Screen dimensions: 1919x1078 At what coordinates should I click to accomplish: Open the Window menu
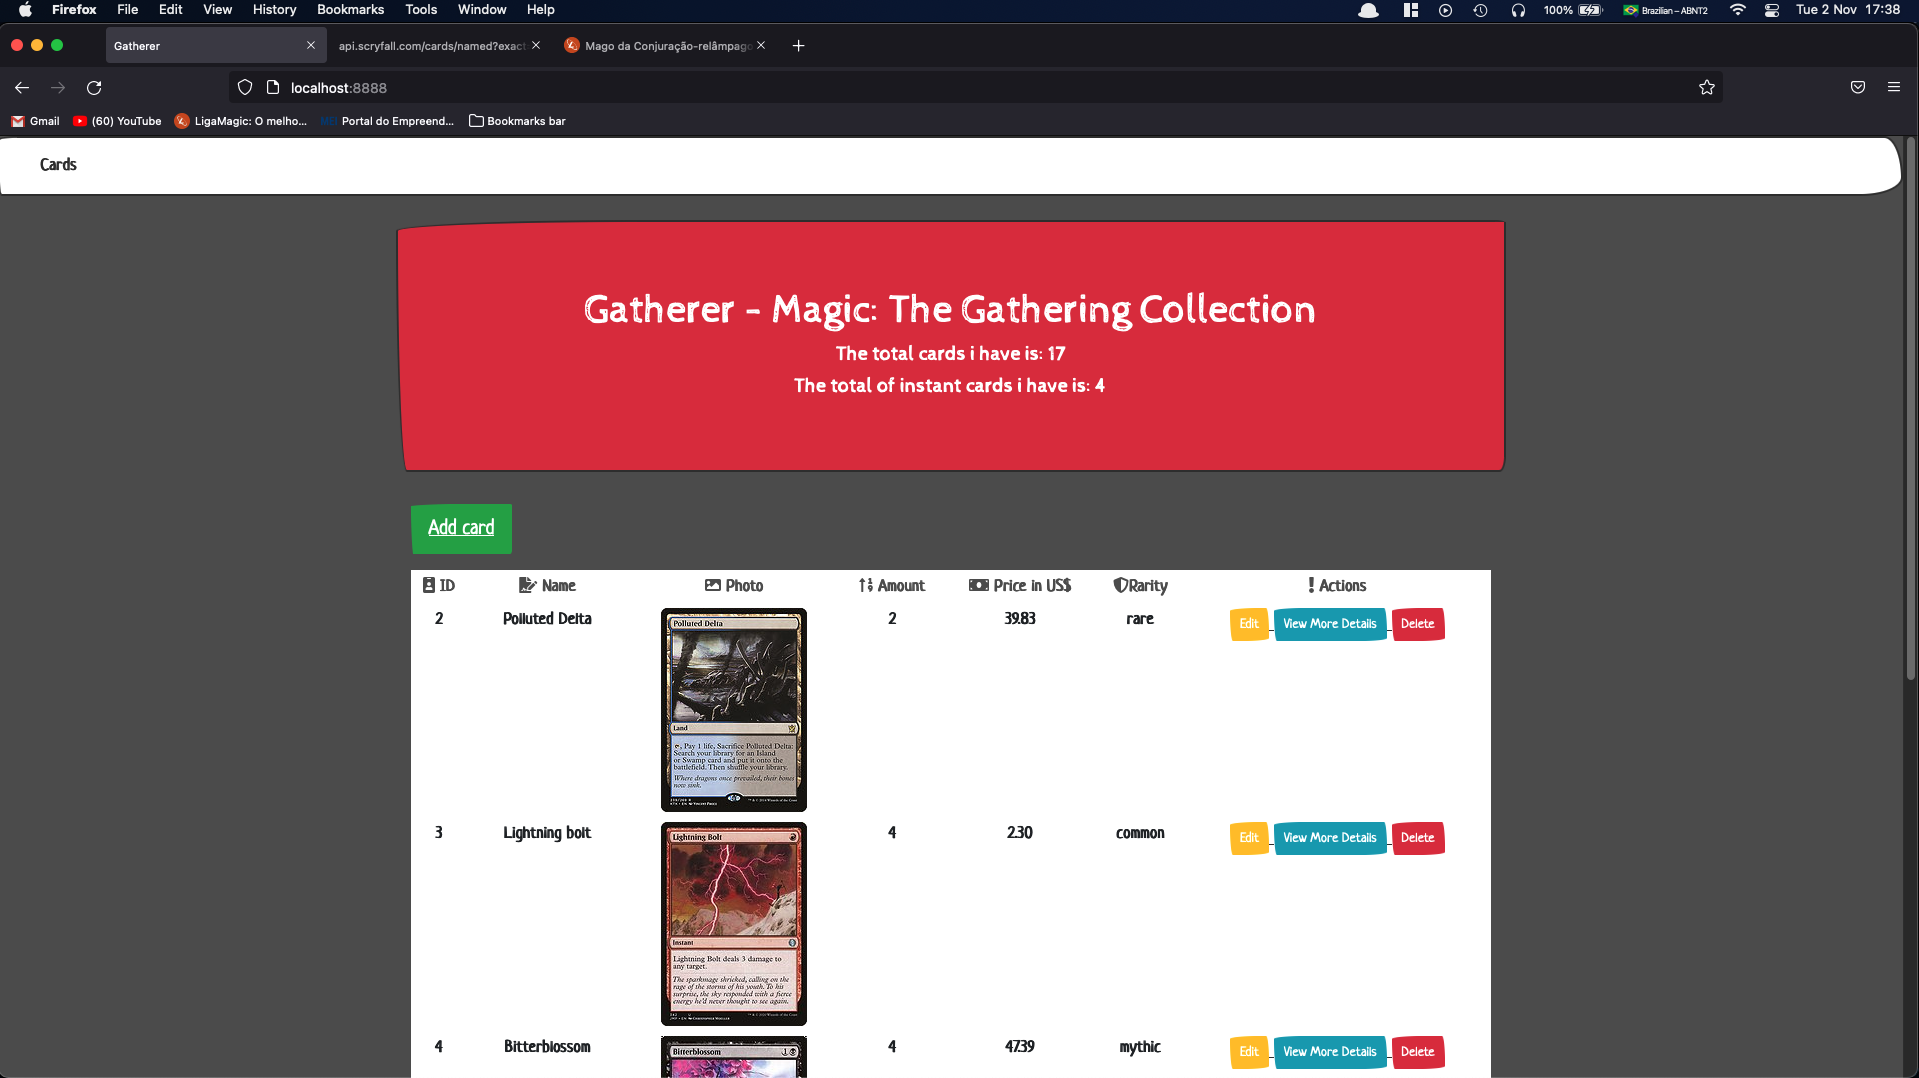coord(482,10)
